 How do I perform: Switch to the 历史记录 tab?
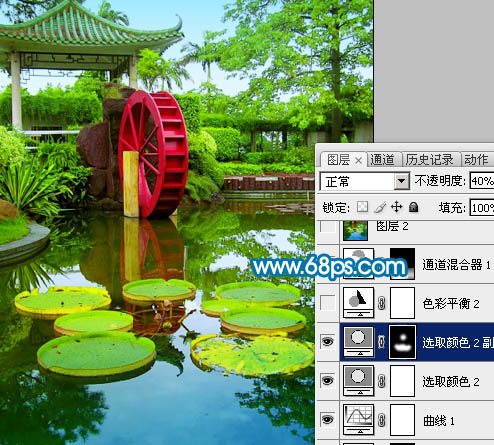pos(429,160)
